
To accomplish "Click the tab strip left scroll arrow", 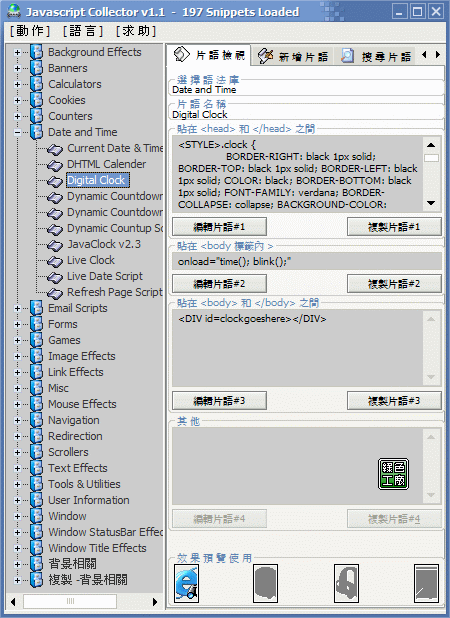I will (x=424, y=55).
